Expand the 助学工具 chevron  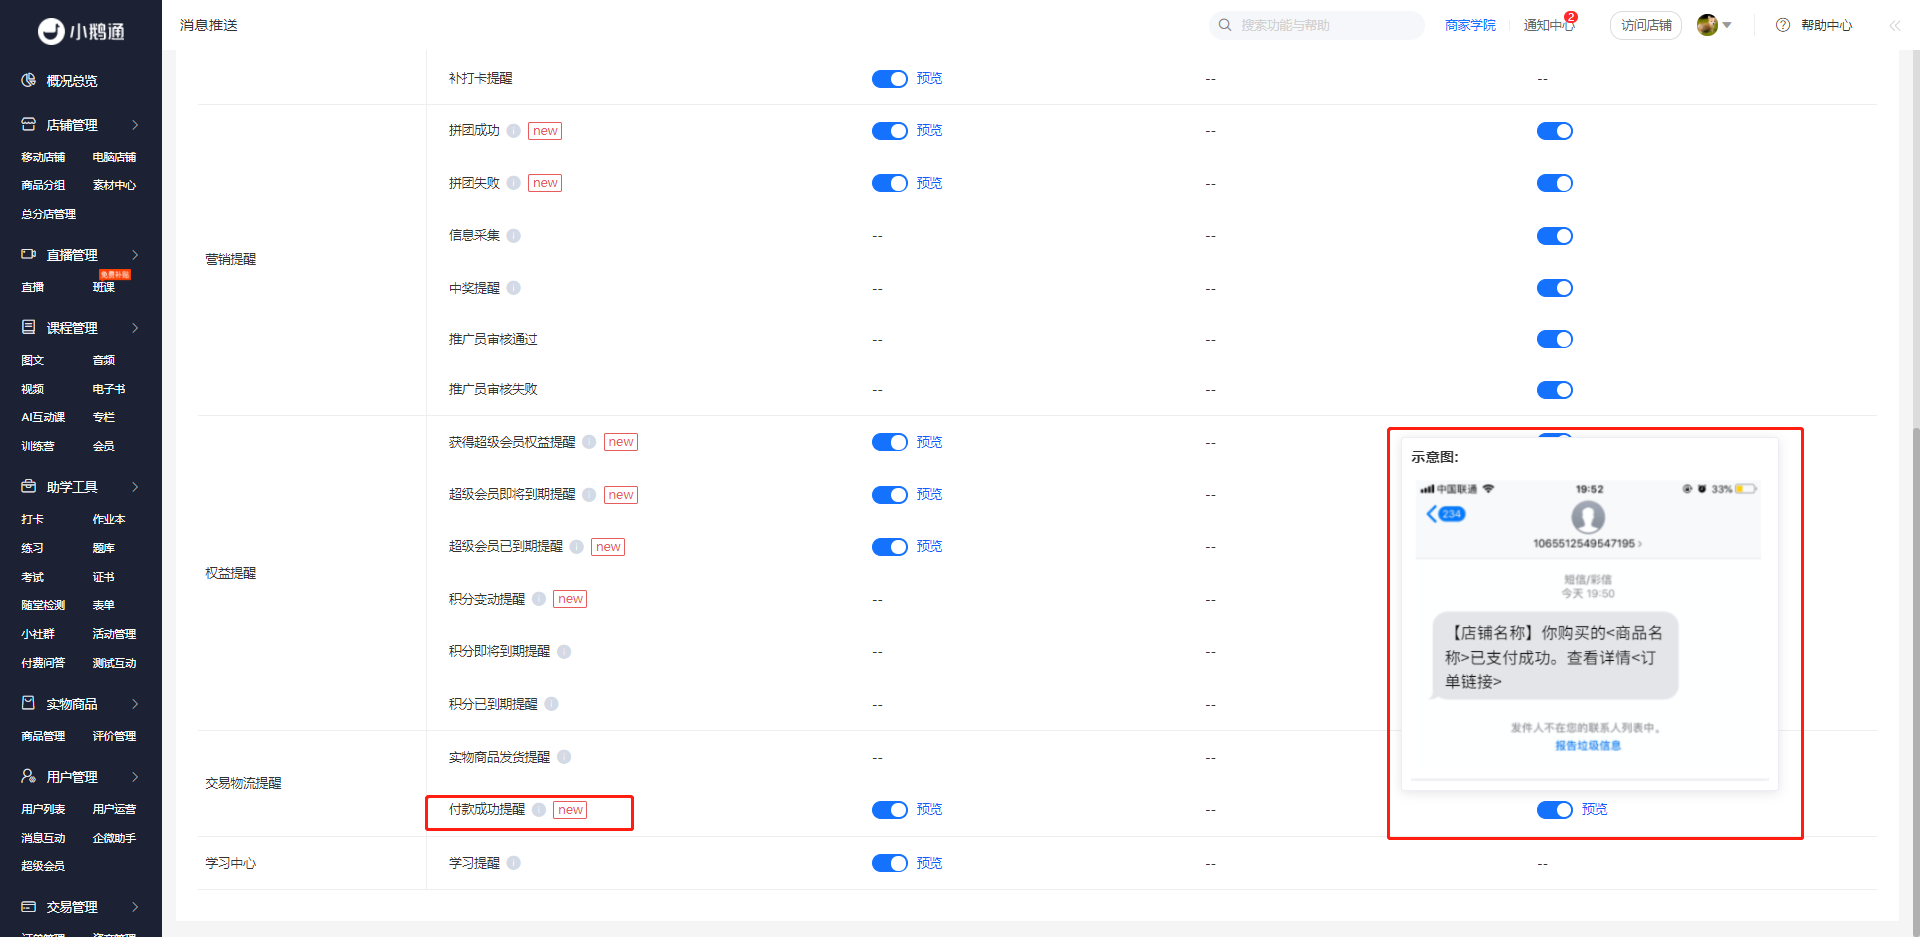point(135,487)
